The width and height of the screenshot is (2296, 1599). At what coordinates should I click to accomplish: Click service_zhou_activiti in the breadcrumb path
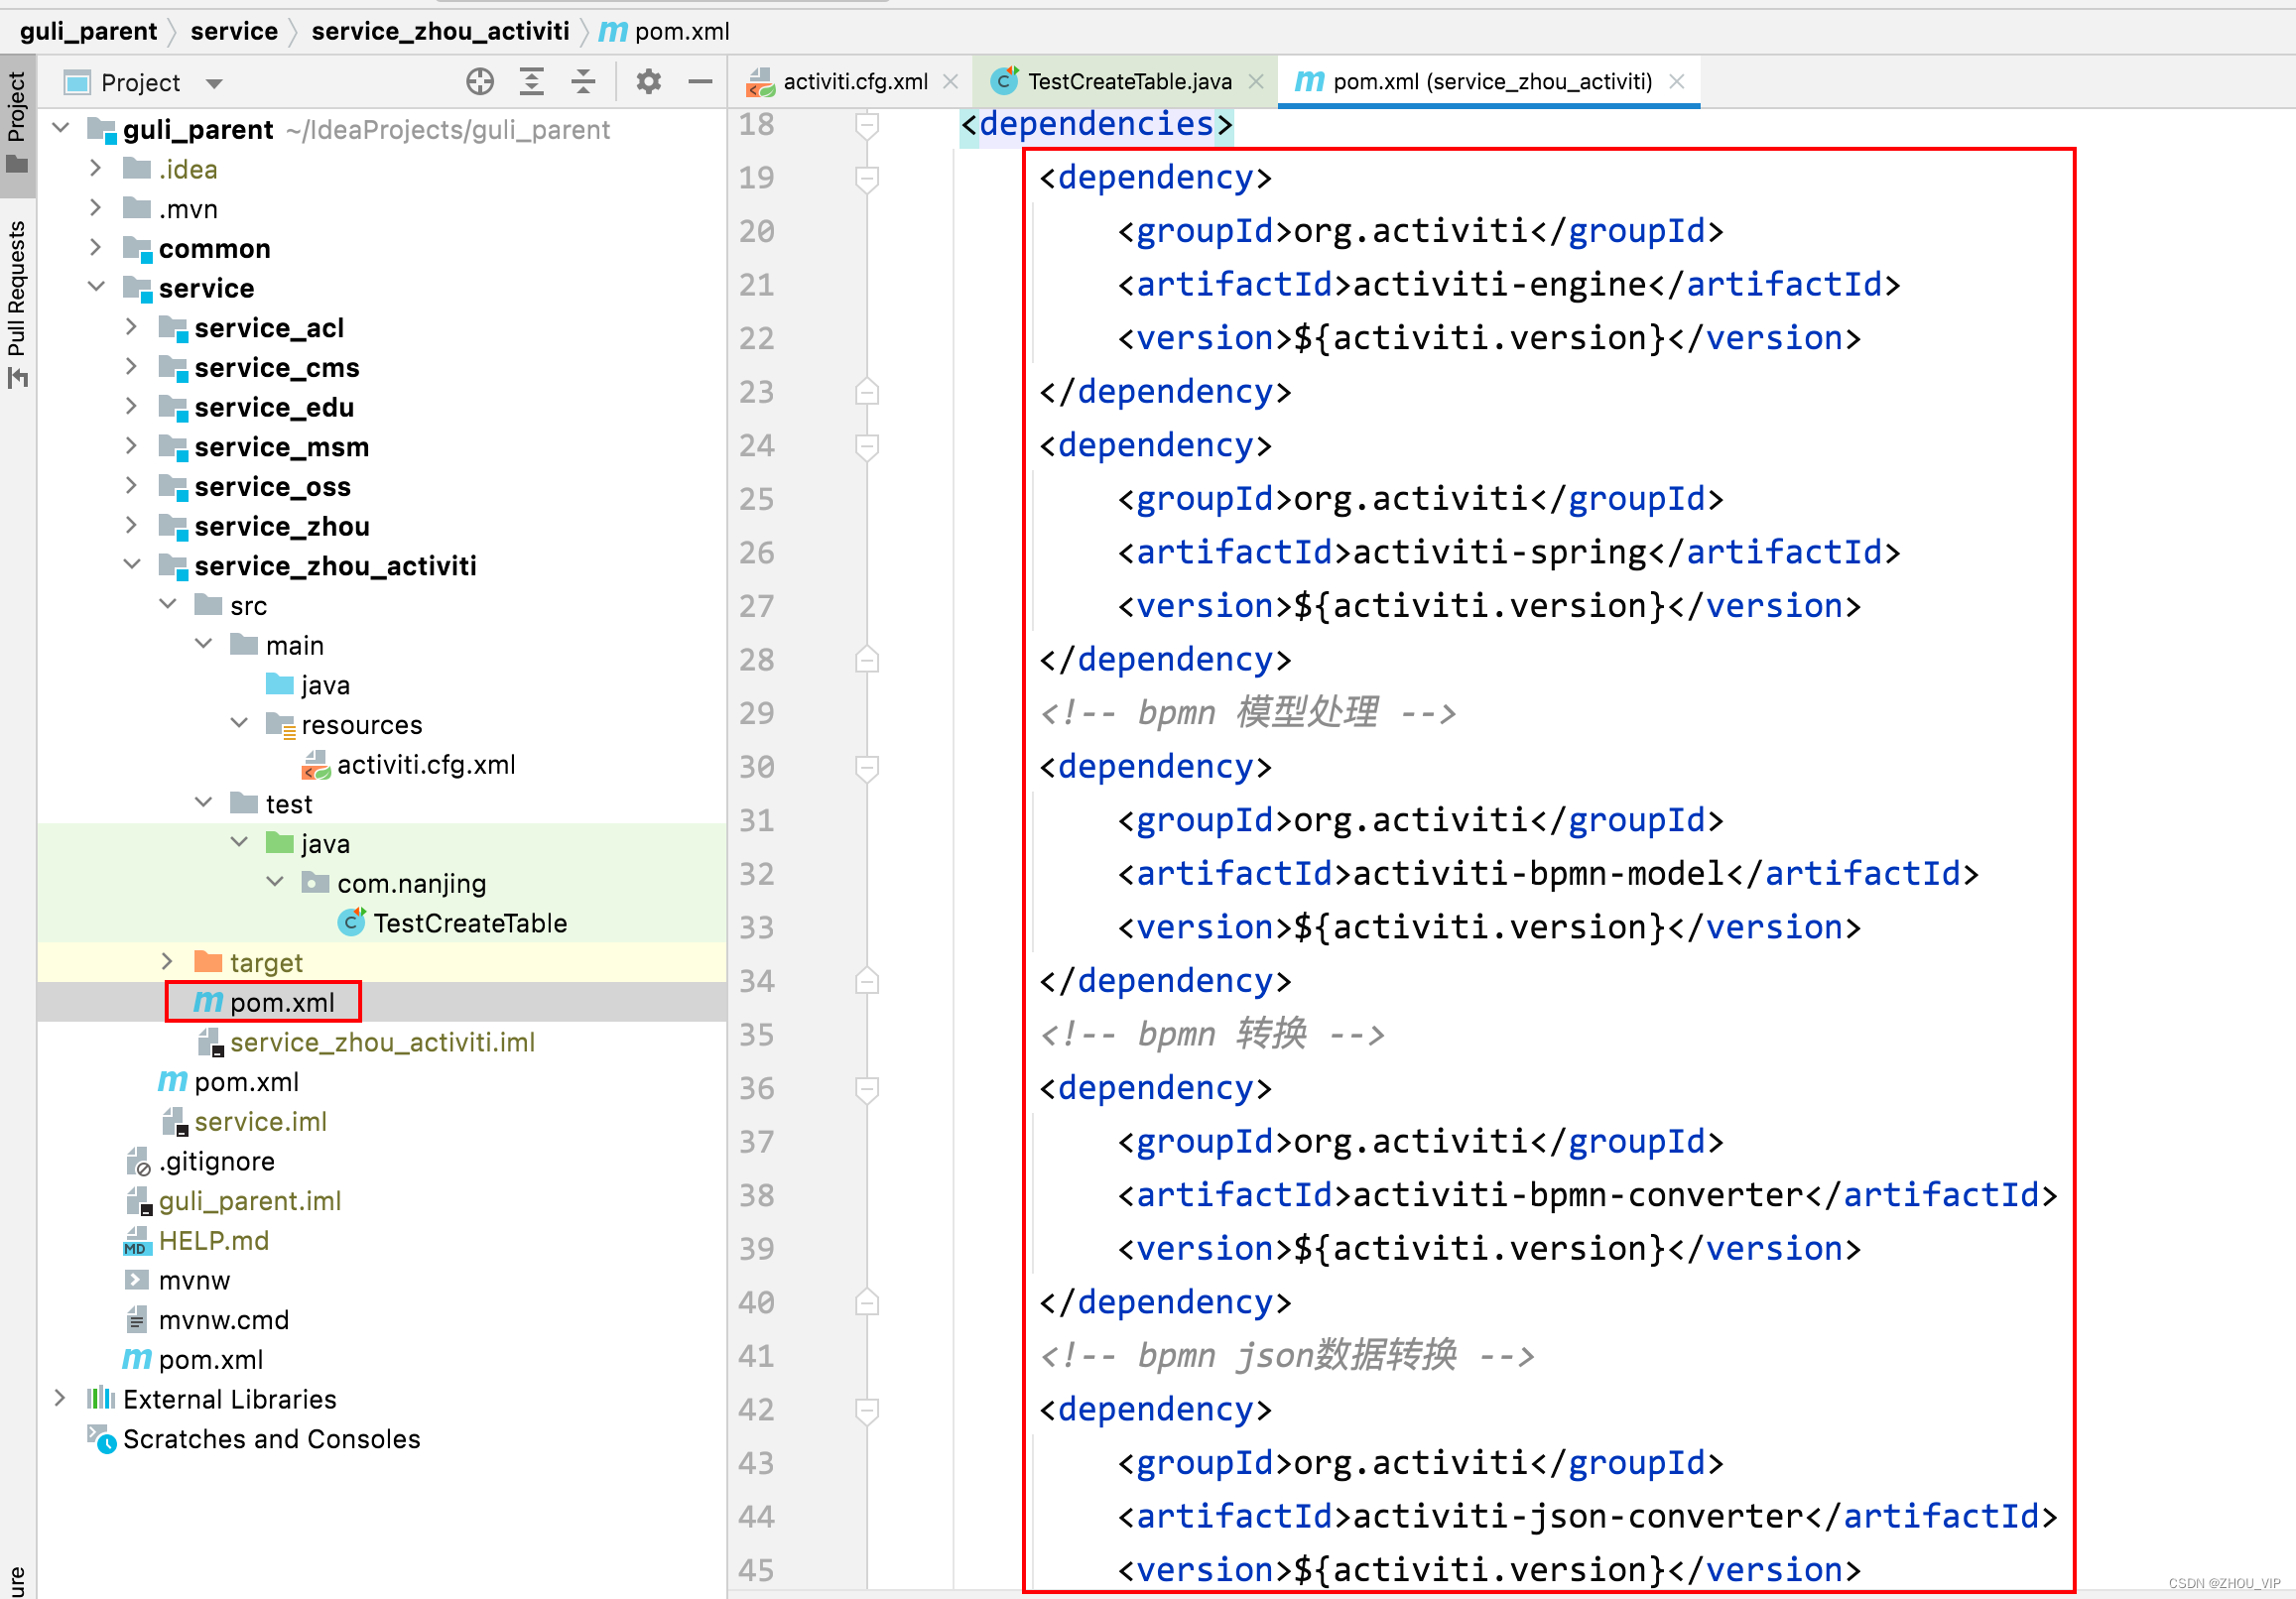click(440, 31)
